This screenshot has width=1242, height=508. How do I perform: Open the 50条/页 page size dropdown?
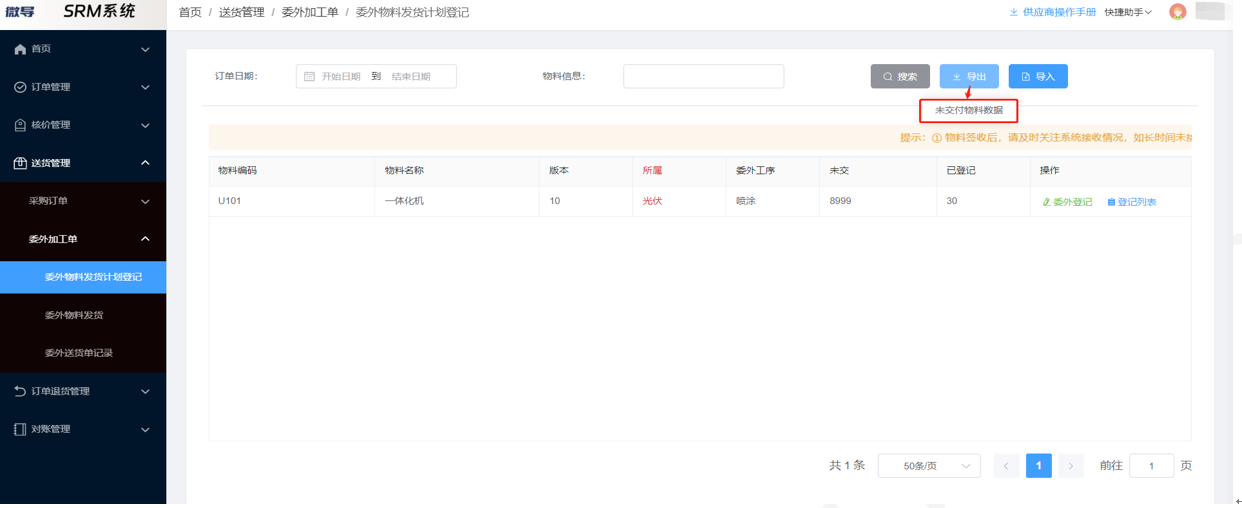(928, 466)
